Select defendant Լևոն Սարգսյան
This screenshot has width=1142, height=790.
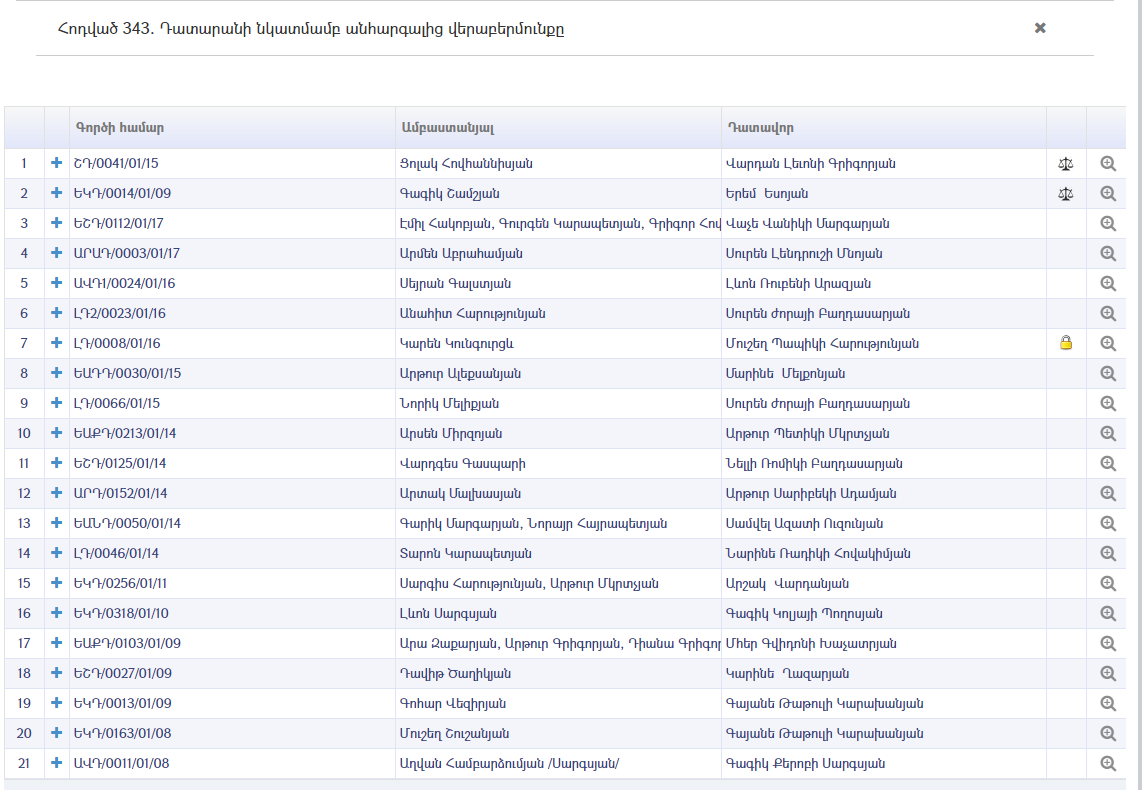(x=448, y=614)
